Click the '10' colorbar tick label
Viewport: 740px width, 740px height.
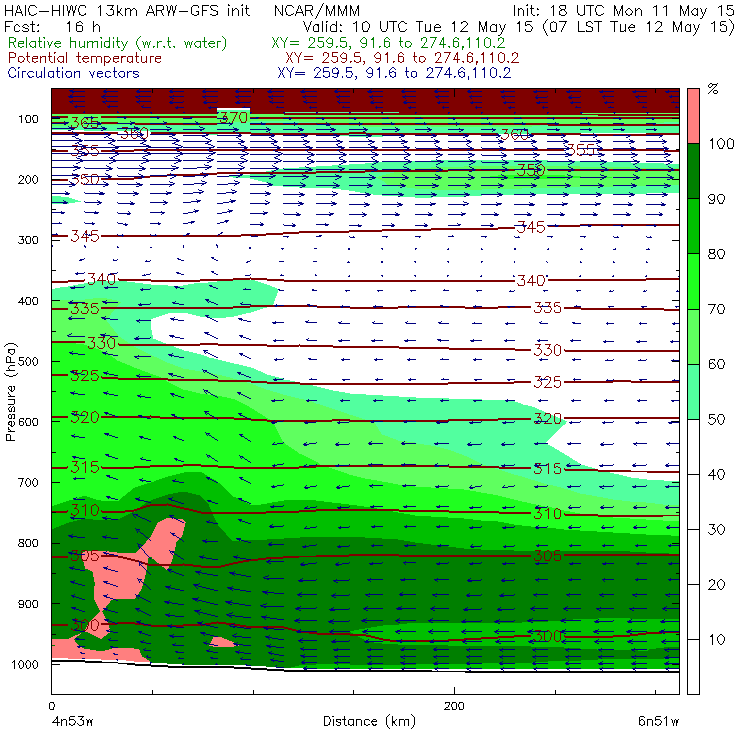coord(716,639)
